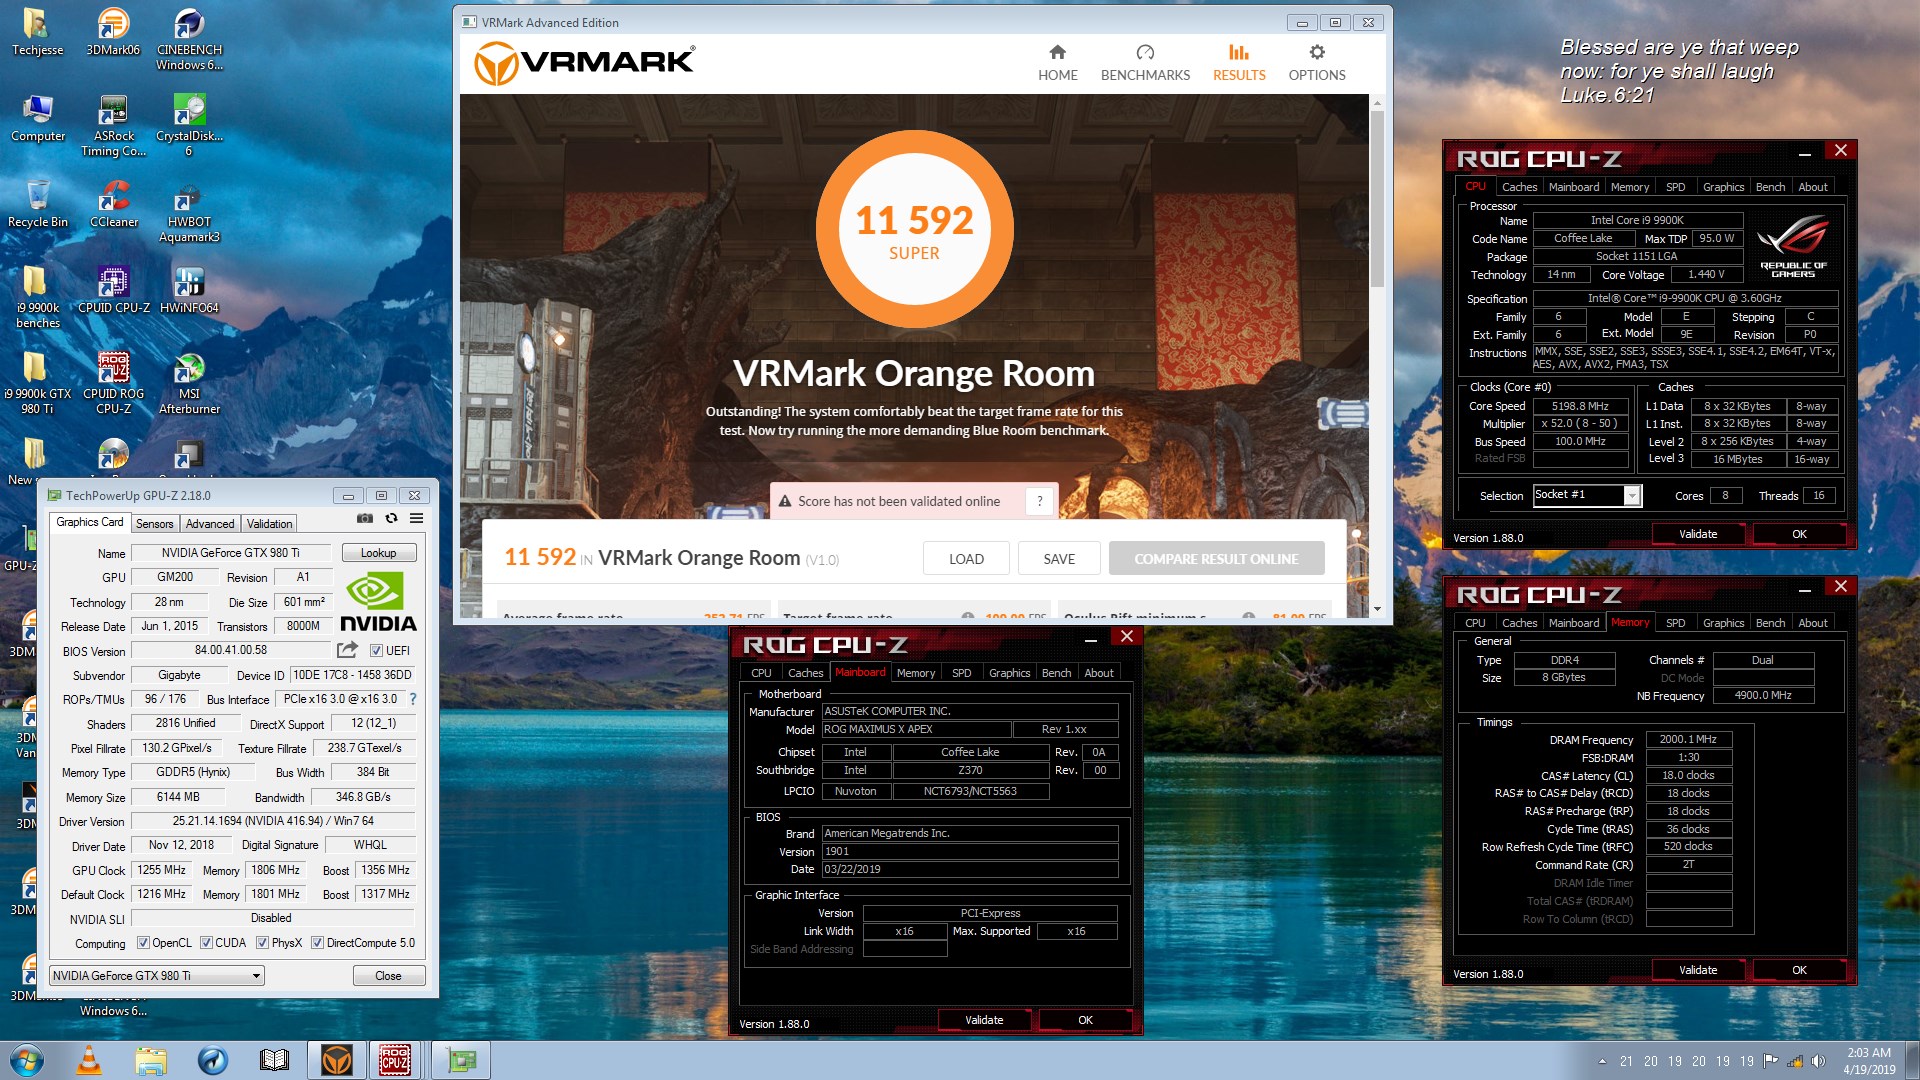Open the HWBOT Aquamark3 shortcut
This screenshot has height=1080, width=1920.
(x=189, y=212)
